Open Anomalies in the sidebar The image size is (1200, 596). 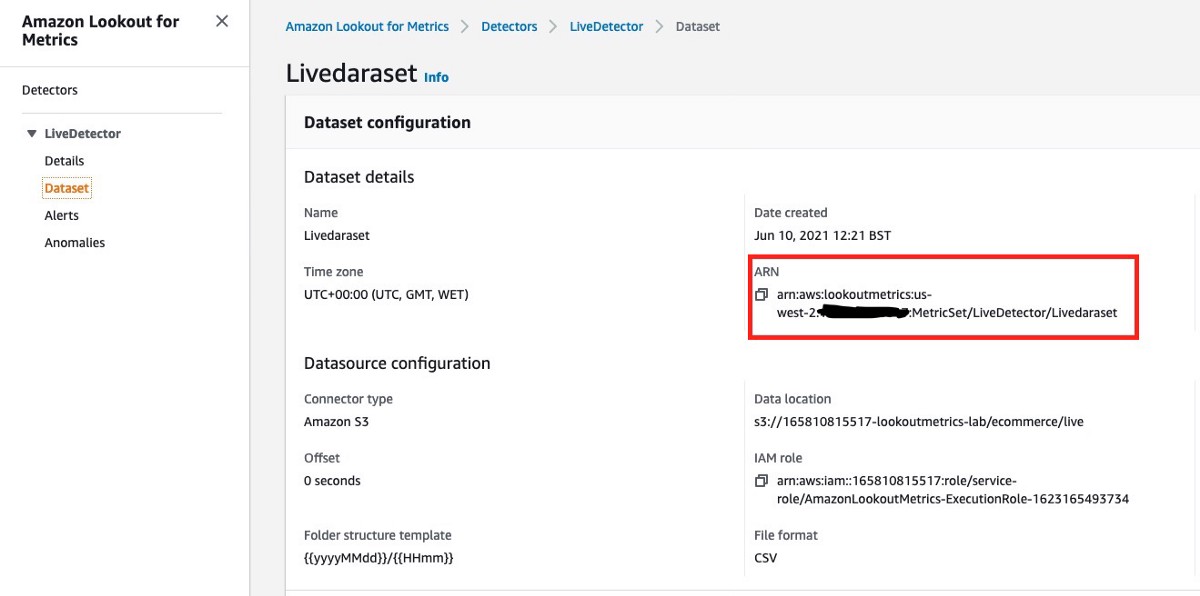75,243
